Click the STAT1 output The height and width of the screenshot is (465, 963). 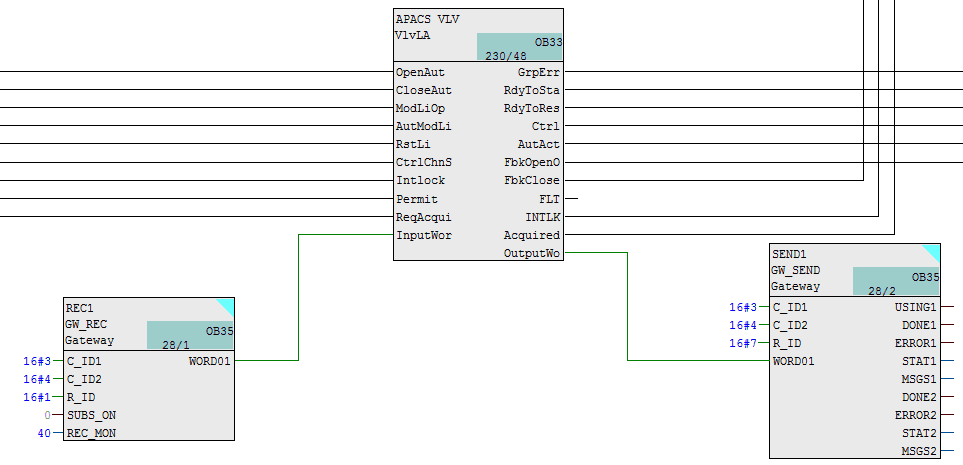(919, 361)
